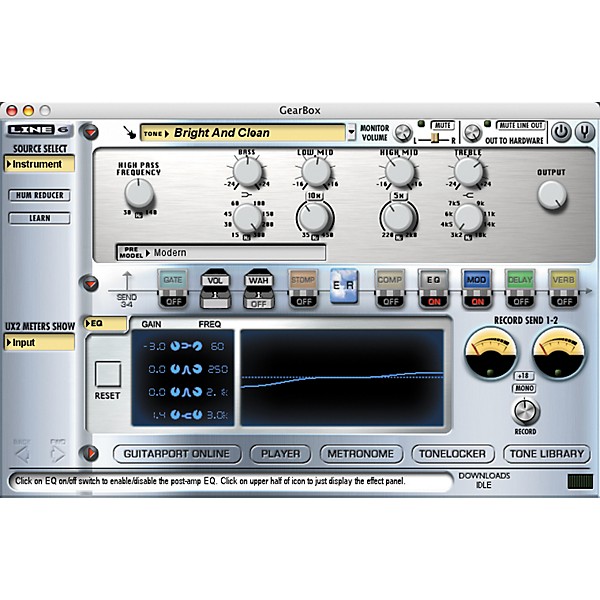Click fourth band high-shelf shape icon

[x=186, y=415]
